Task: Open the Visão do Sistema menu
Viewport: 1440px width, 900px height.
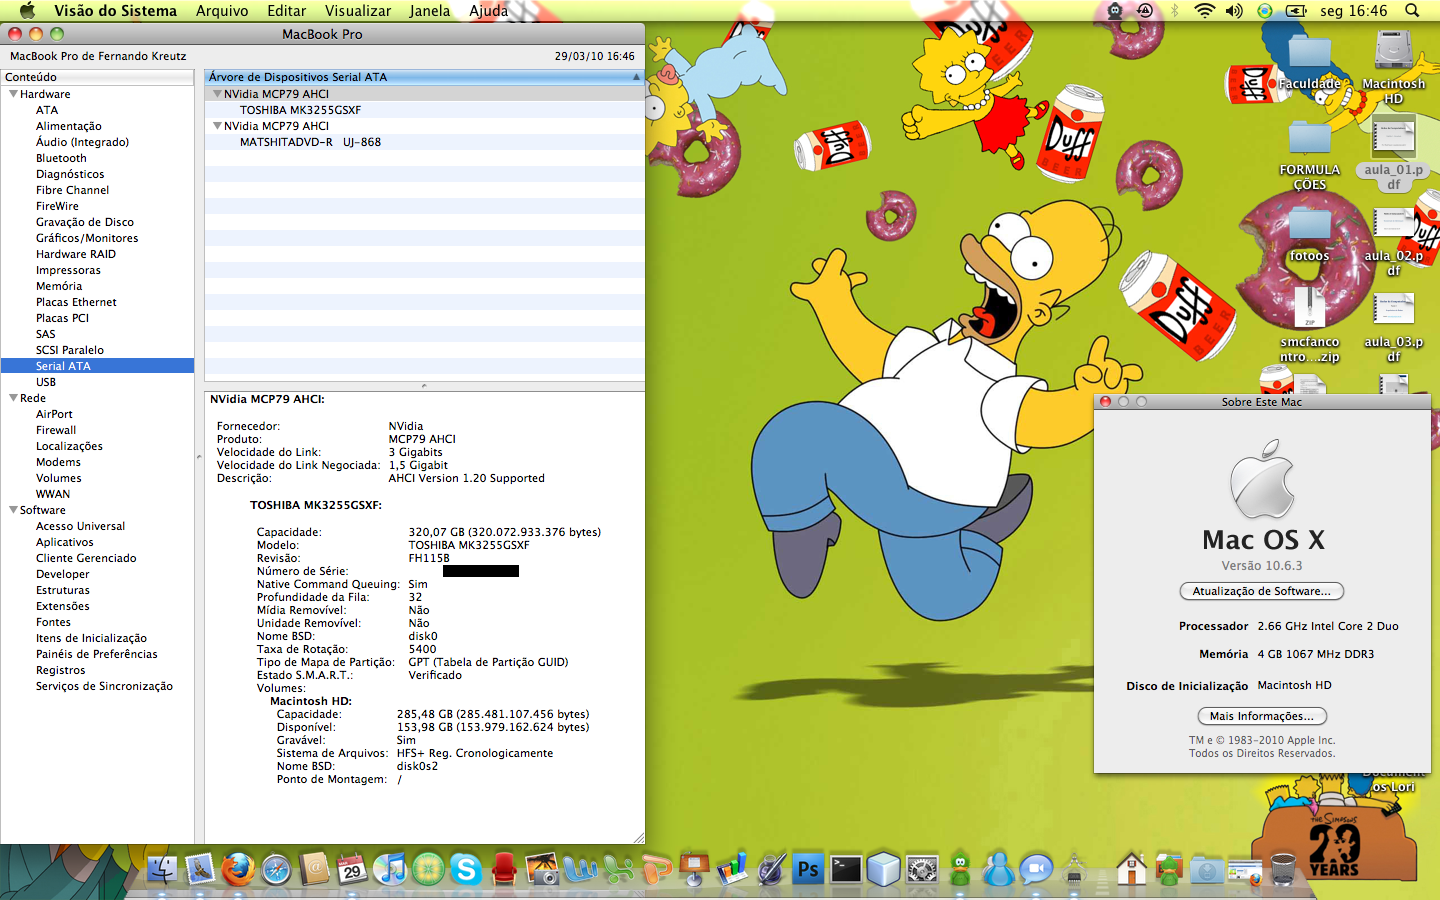Action: [115, 11]
